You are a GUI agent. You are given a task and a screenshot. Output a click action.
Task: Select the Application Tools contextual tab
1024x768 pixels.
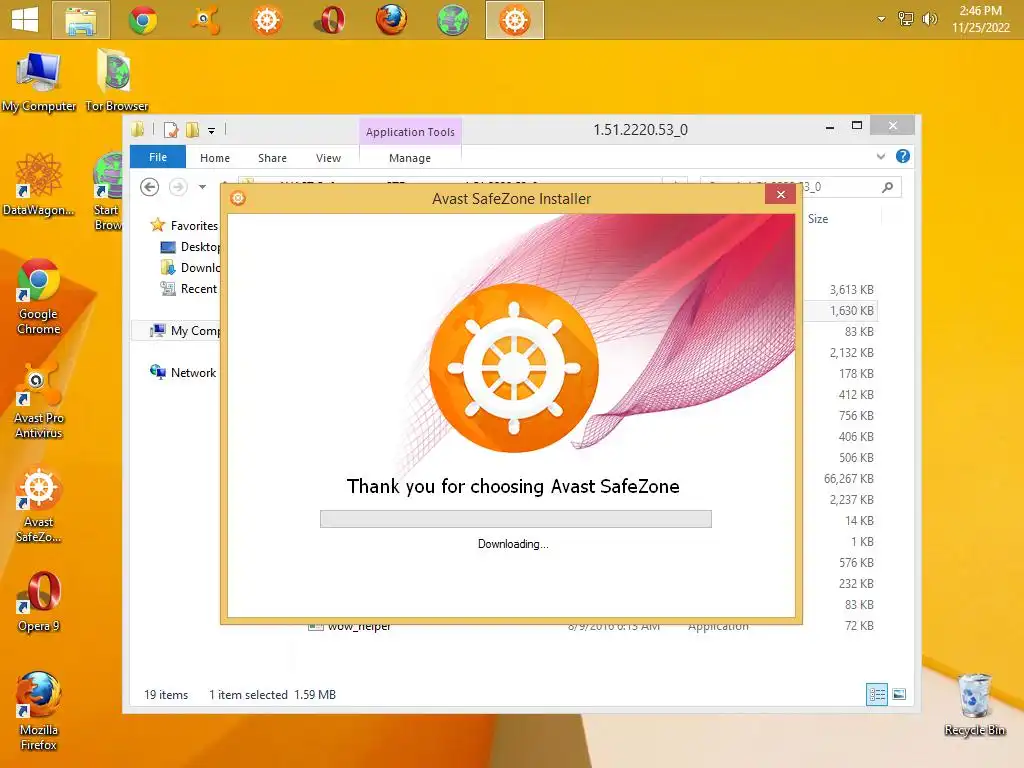(x=410, y=131)
